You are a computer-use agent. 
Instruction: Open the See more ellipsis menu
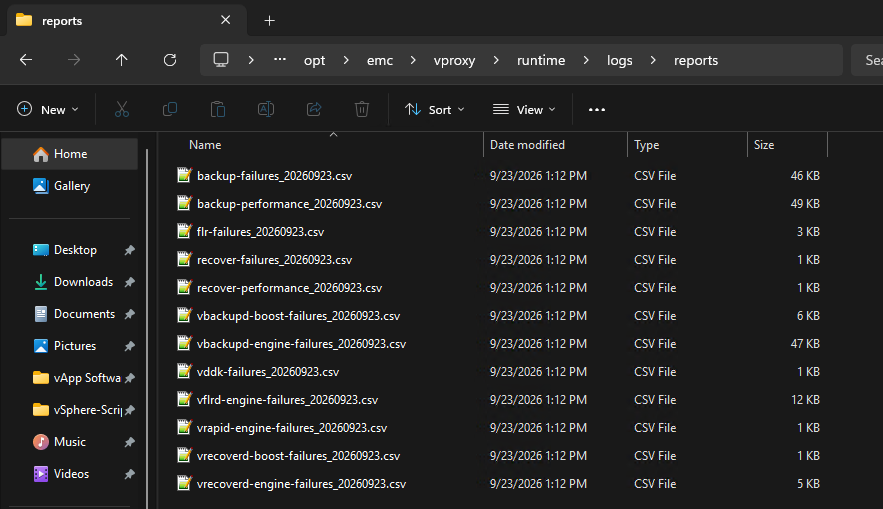[597, 109]
